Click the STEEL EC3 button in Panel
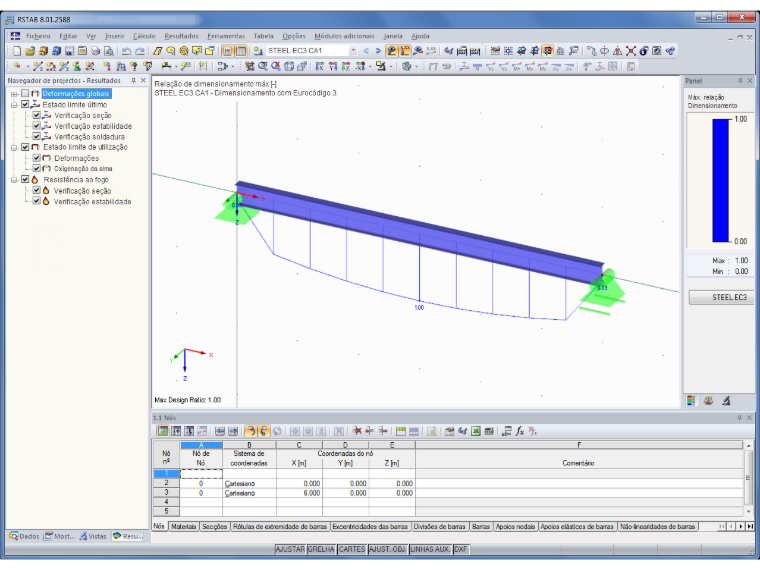Viewport: 760px width, 570px height. point(721,297)
